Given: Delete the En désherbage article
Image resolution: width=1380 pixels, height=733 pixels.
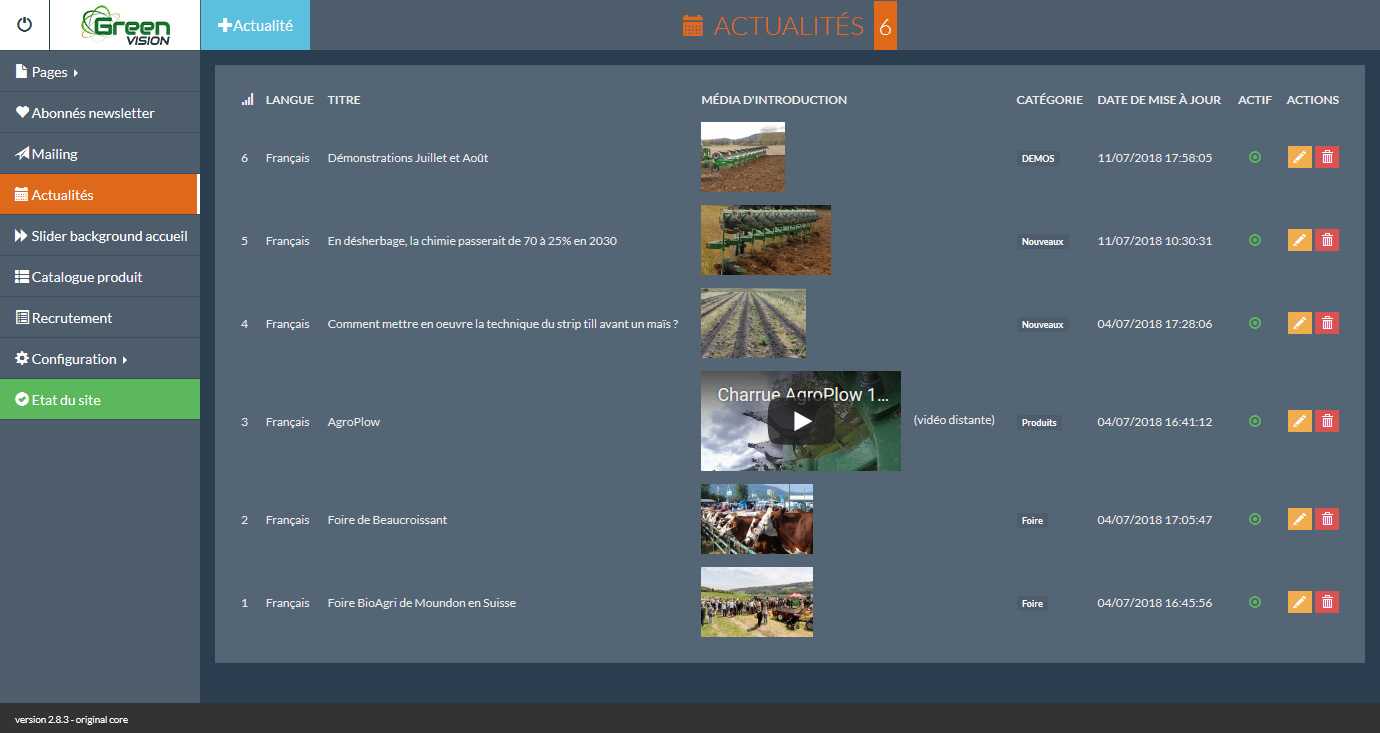Looking at the screenshot, I should (1327, 240).
